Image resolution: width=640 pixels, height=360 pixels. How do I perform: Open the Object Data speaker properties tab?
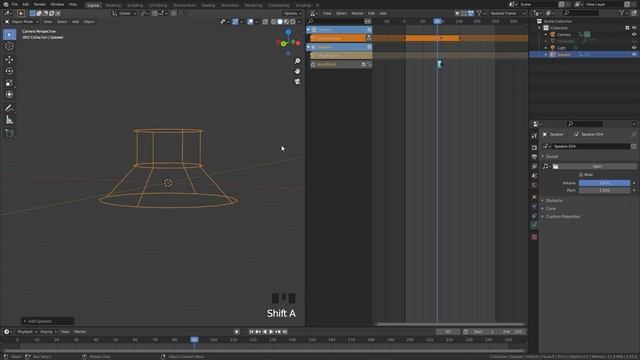tap(534, 225)
